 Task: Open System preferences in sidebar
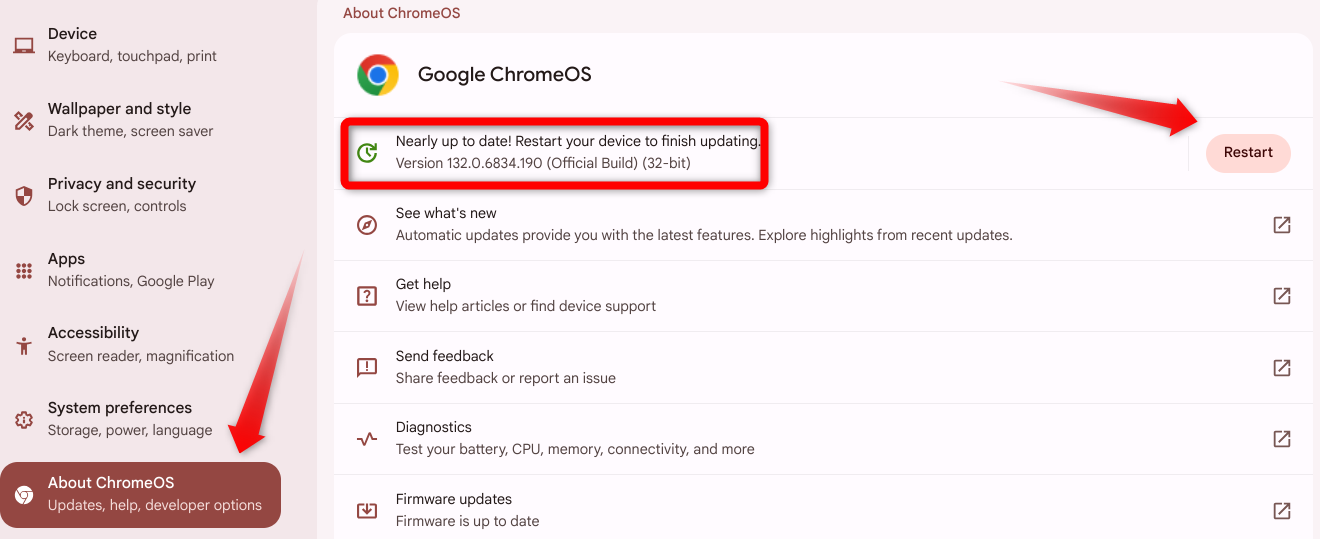click(x=129, y=419)
